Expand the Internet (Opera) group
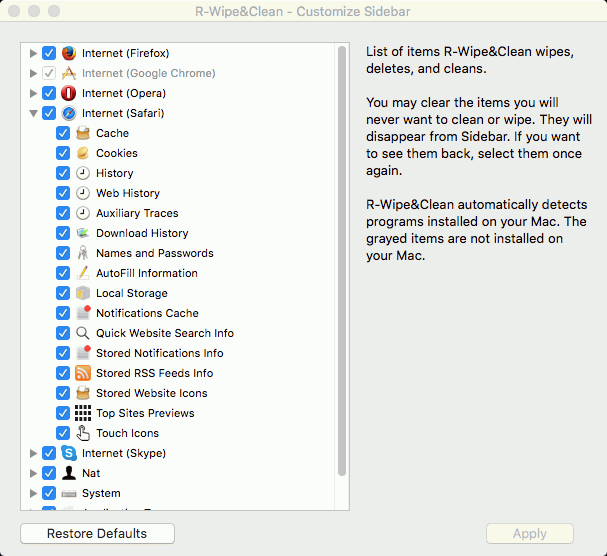This screenshot has height=556, width=607. pyautogui.click(x=33, y=93)
